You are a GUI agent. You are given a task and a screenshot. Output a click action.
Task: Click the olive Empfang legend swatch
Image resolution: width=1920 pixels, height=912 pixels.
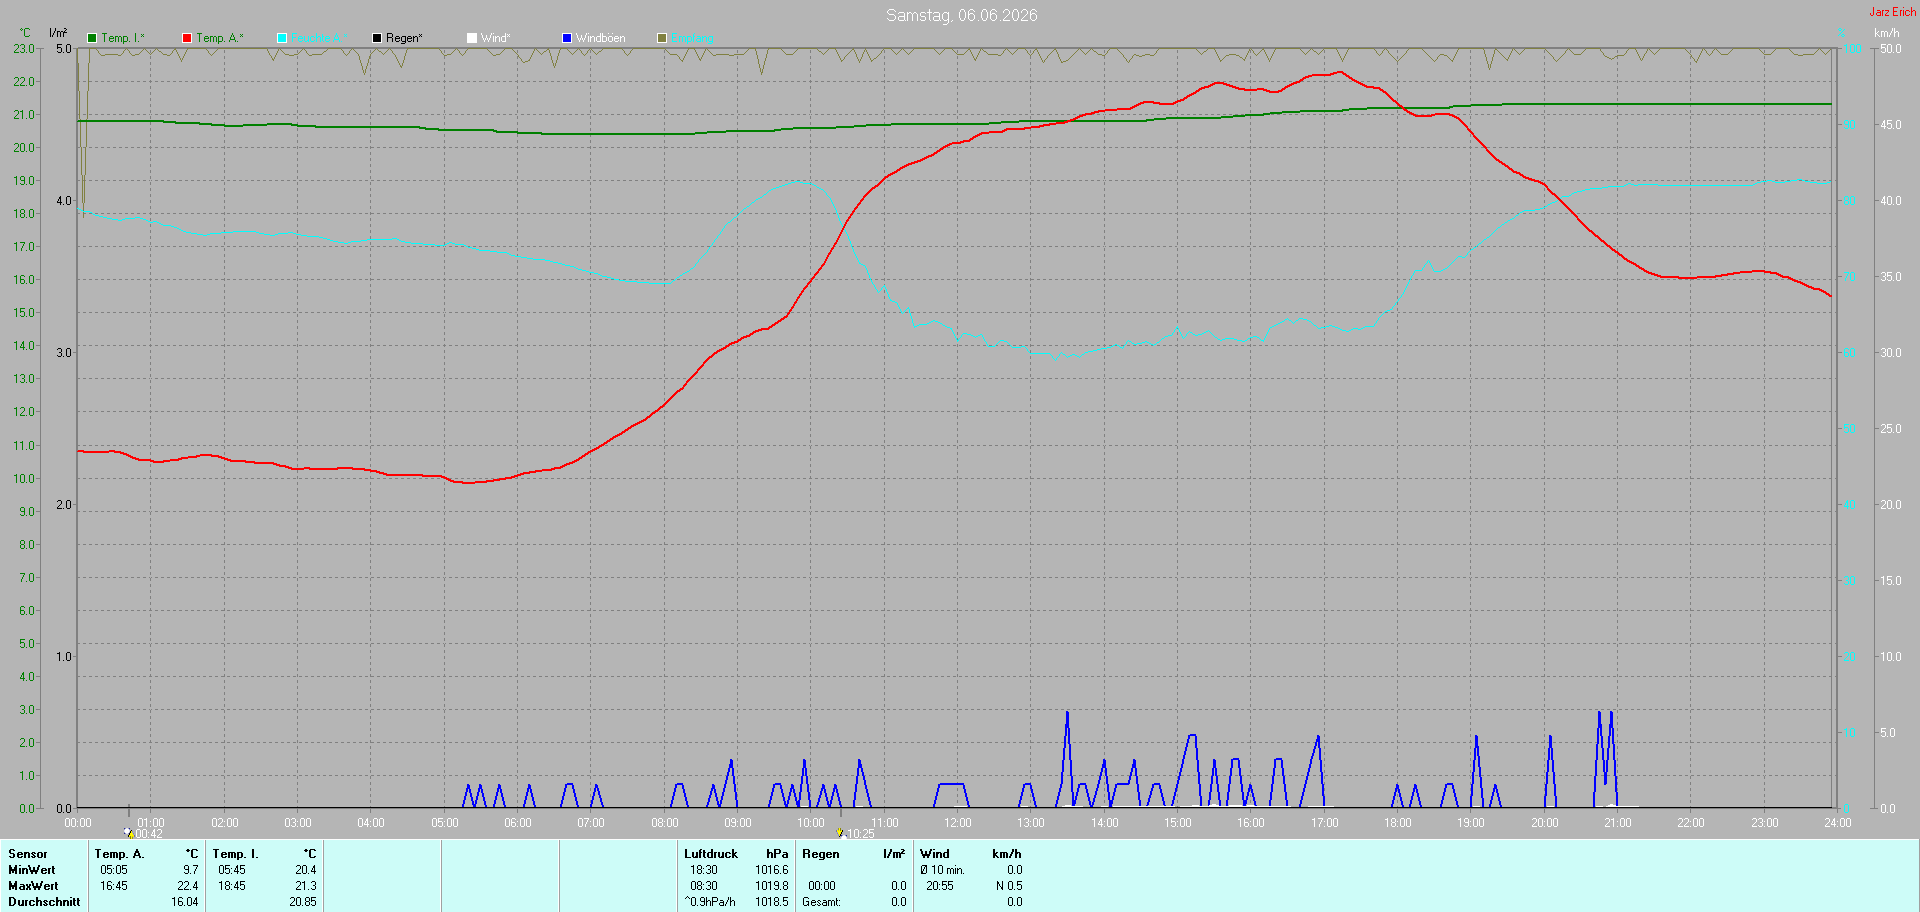(662, 38)
